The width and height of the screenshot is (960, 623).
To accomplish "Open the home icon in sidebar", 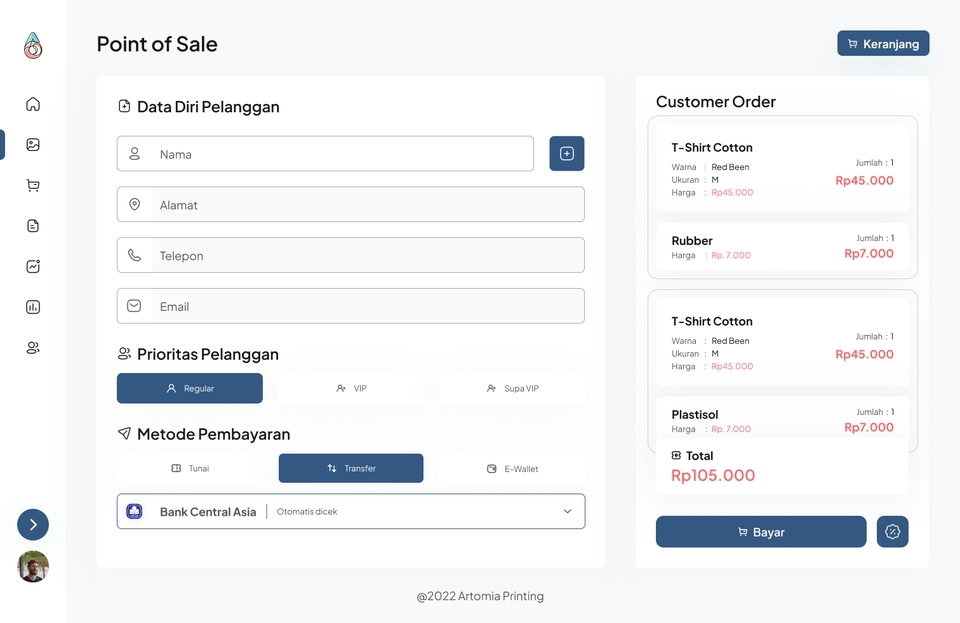I will click(33, 104).
